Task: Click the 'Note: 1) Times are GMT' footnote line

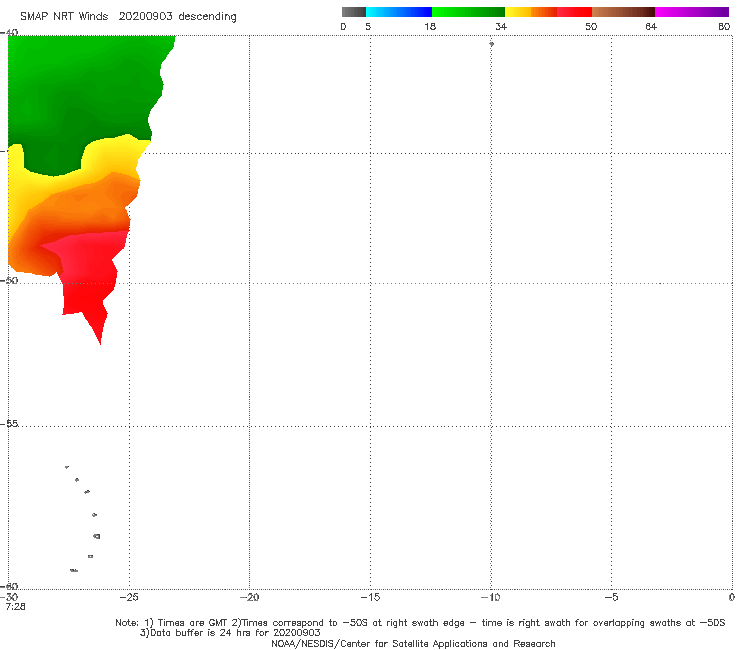Action: [x=420, y=623]
